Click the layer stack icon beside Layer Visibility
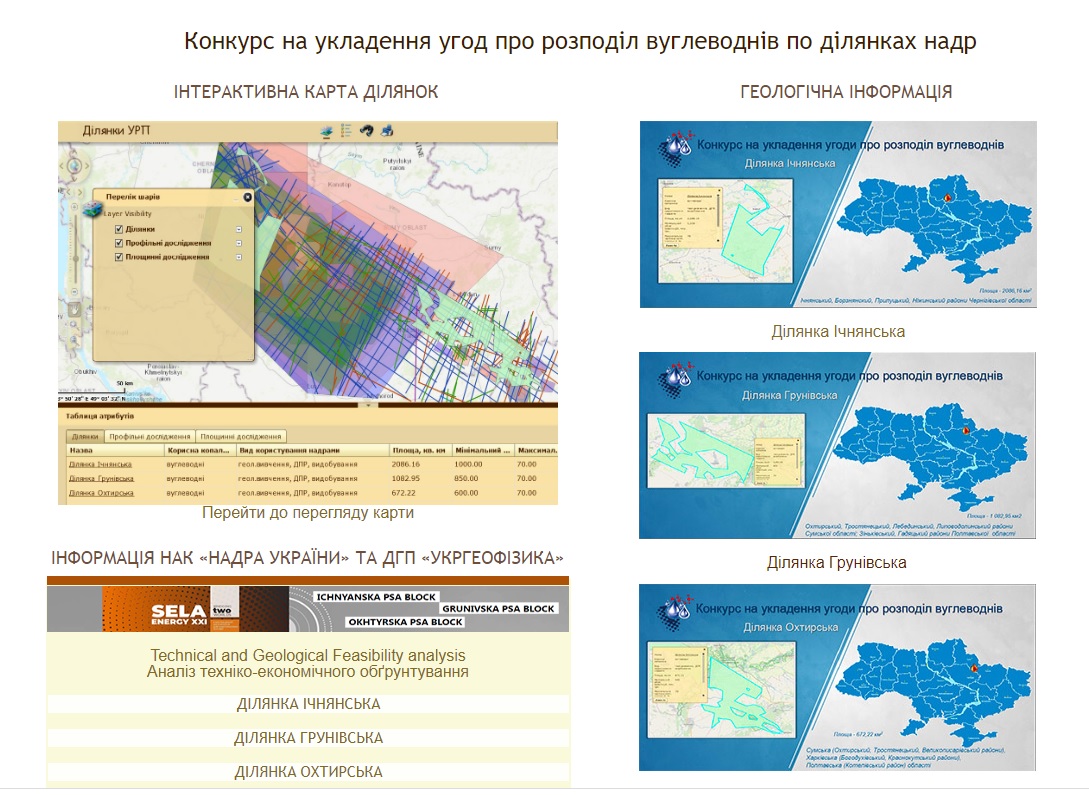 pos(92,209)
